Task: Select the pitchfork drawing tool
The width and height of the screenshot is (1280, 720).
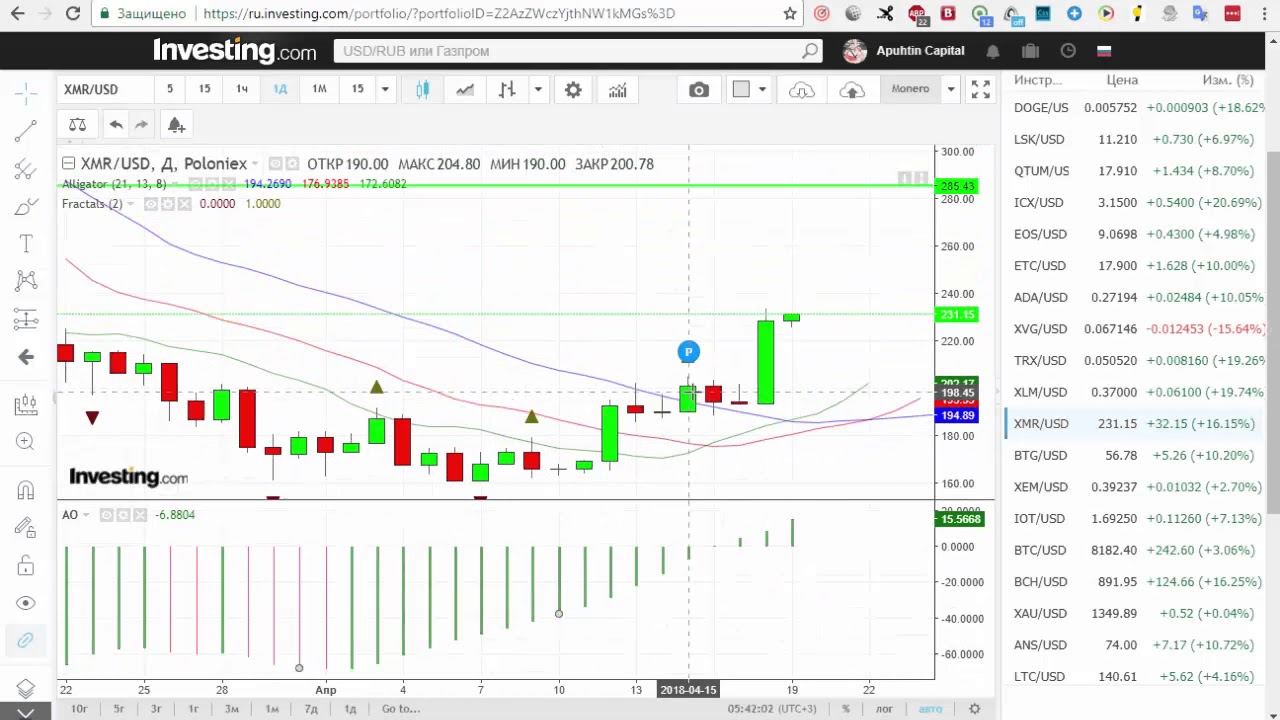Action: (x=26, y=169)
